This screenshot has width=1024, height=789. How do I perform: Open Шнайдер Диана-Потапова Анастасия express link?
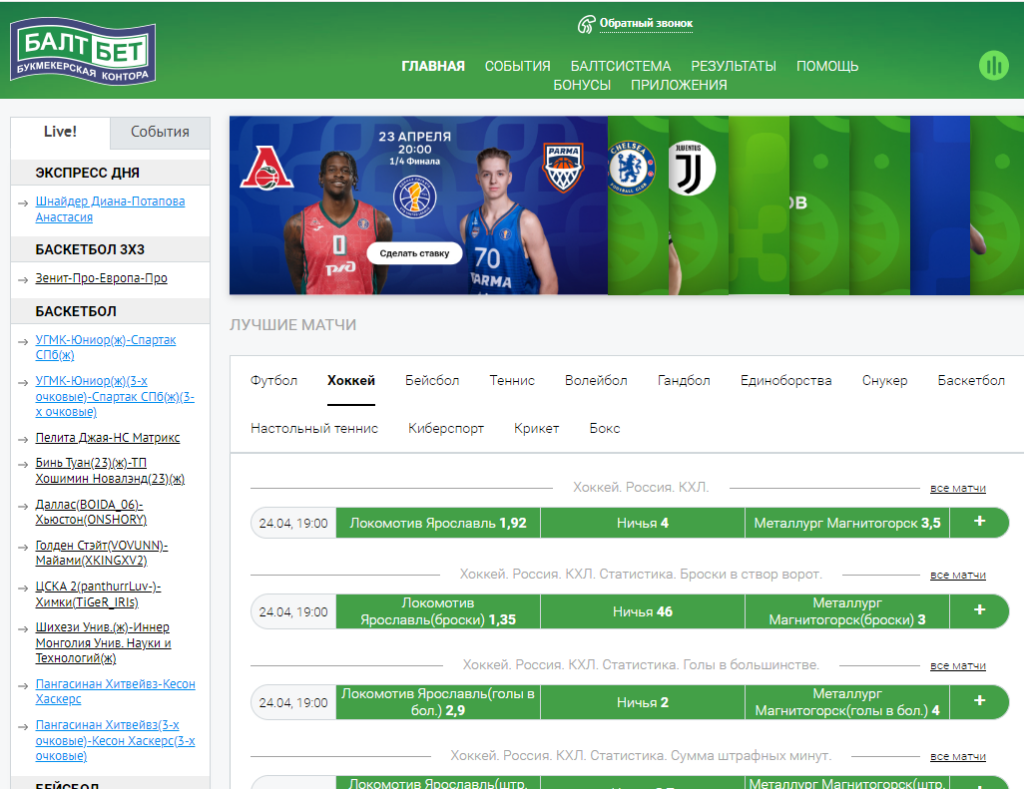click(110, 209)
